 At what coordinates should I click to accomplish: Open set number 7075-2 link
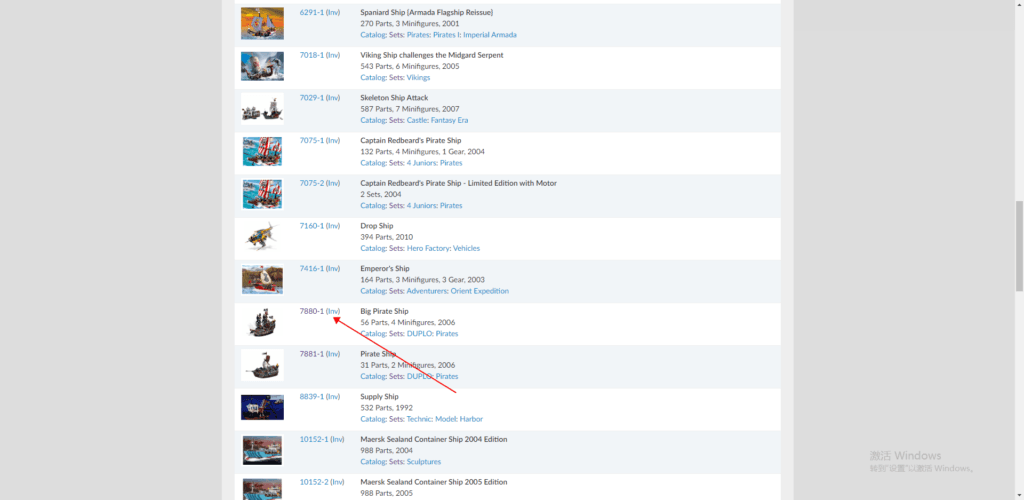pyautogui.click(x=312, y=183)
